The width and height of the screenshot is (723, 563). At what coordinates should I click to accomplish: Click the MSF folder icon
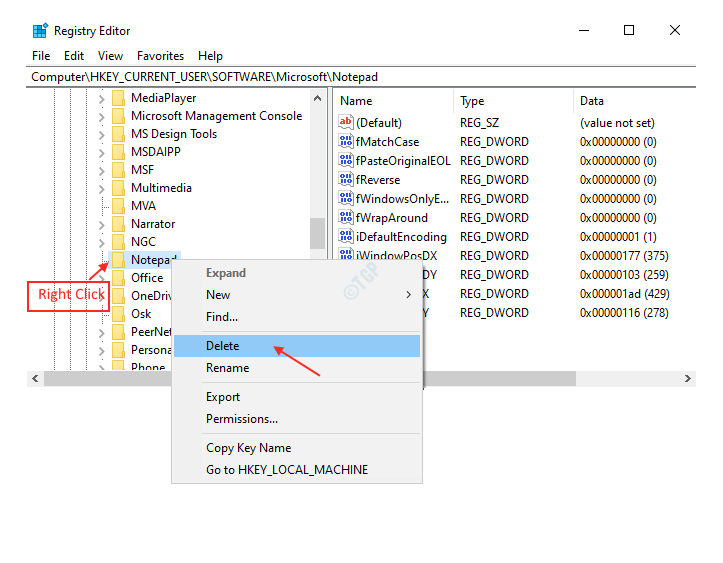click(x=119, y=170)
